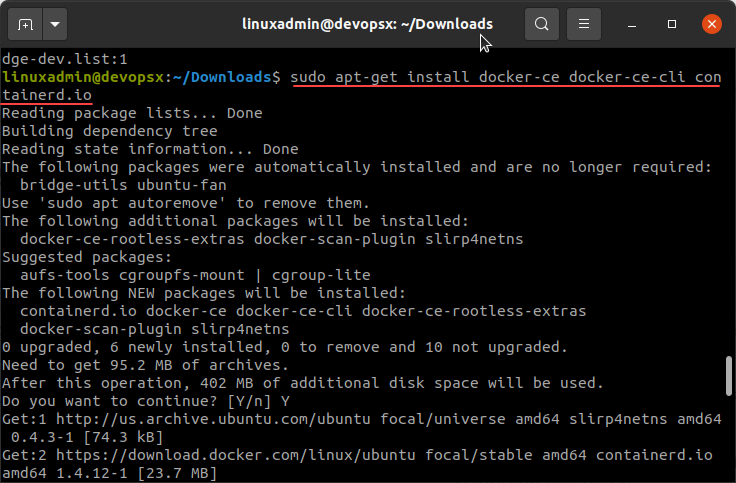Click the 'Building dependency tree' line
This screenshot has width=736, height=483.
(110, 131)
